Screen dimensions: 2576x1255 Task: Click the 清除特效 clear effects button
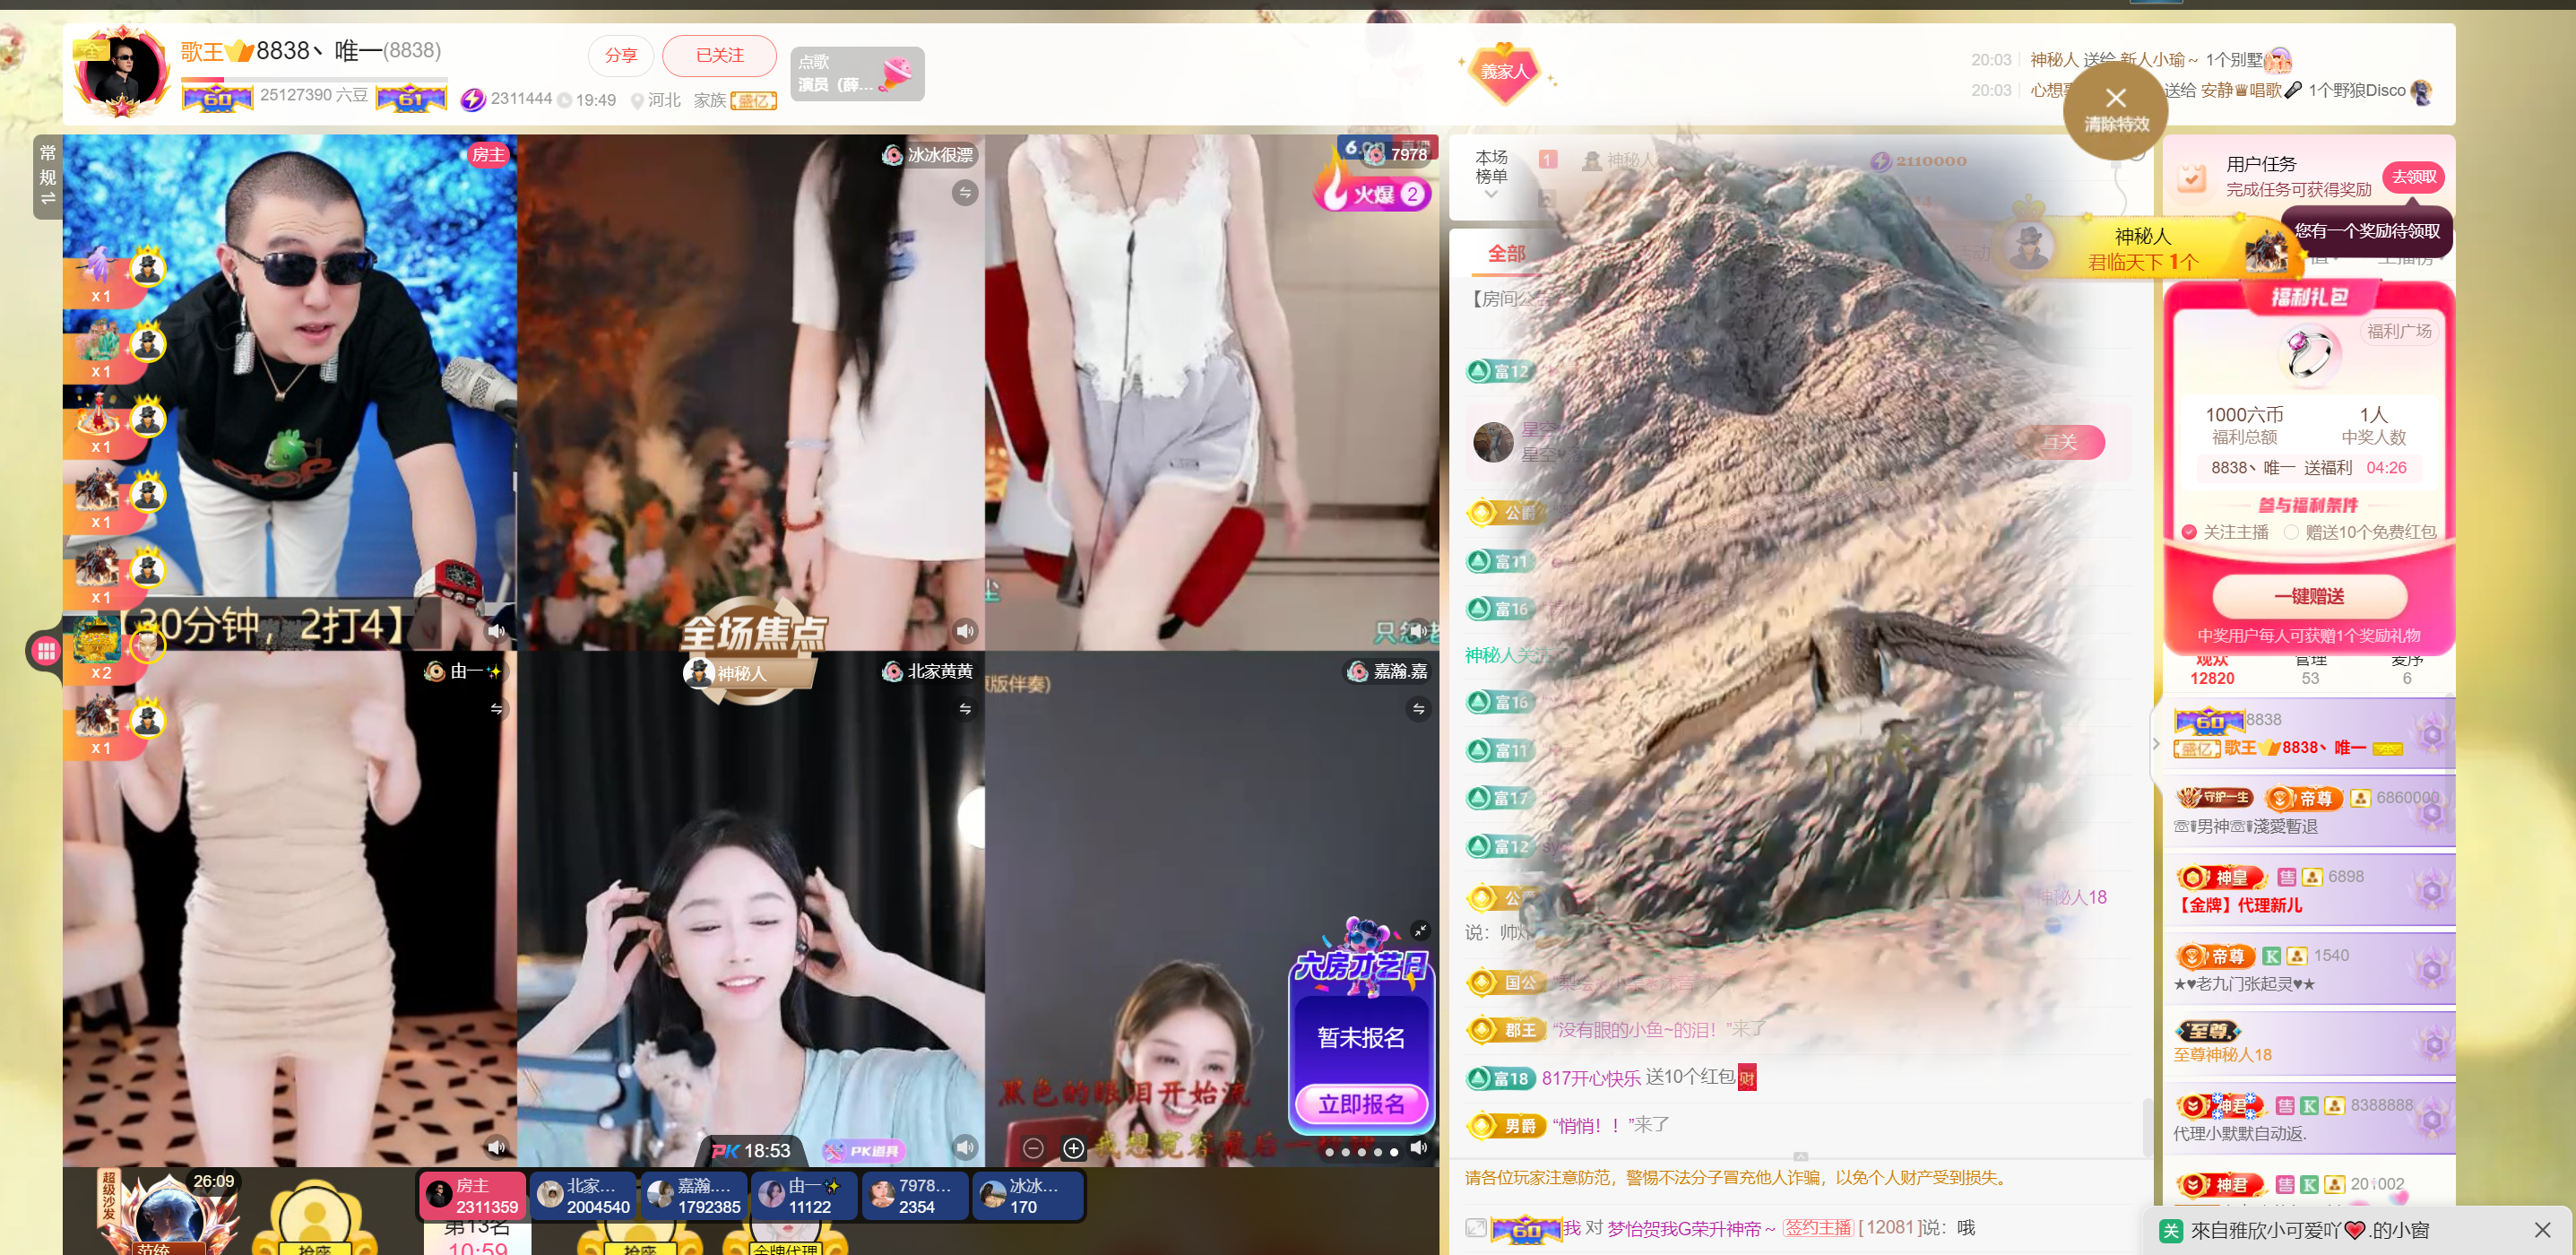(x=2115, y=109)
